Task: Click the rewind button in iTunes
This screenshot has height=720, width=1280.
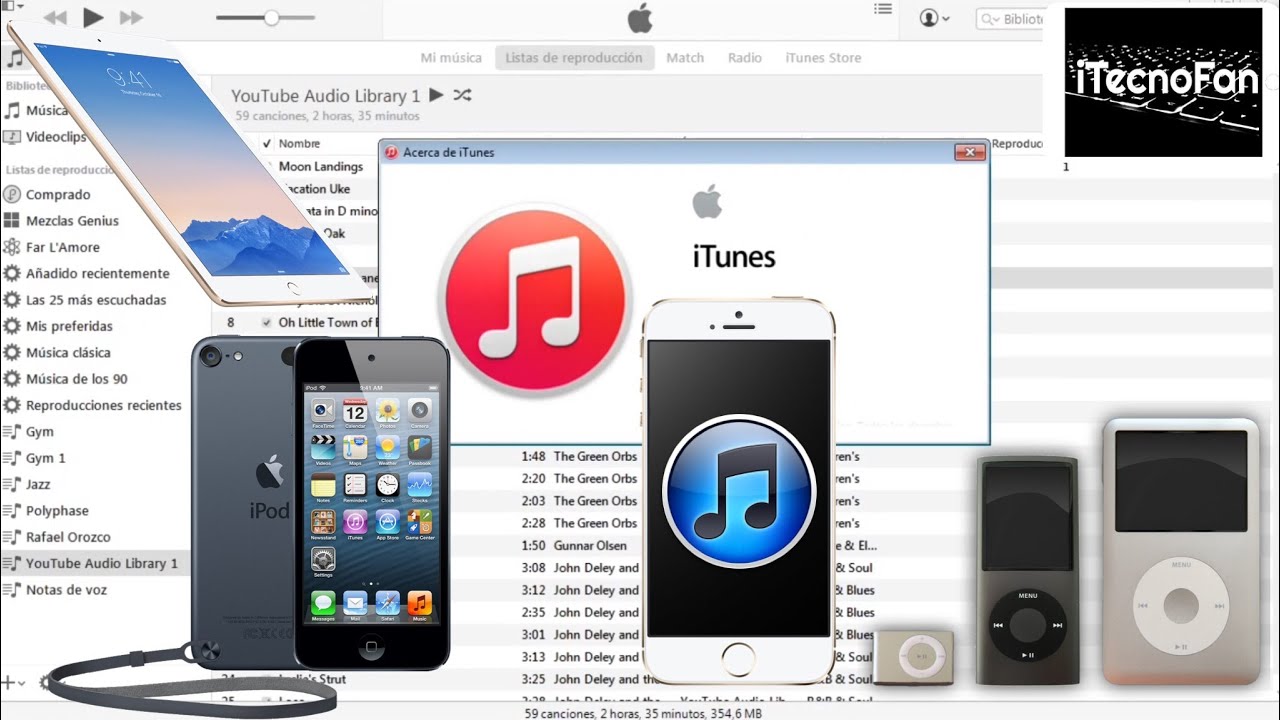Action: coord(56,17)
